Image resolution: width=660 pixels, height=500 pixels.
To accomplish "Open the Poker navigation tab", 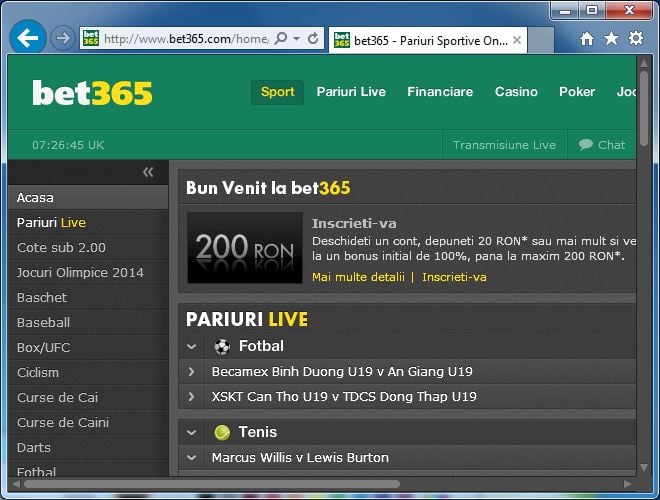I will (577, 92).
